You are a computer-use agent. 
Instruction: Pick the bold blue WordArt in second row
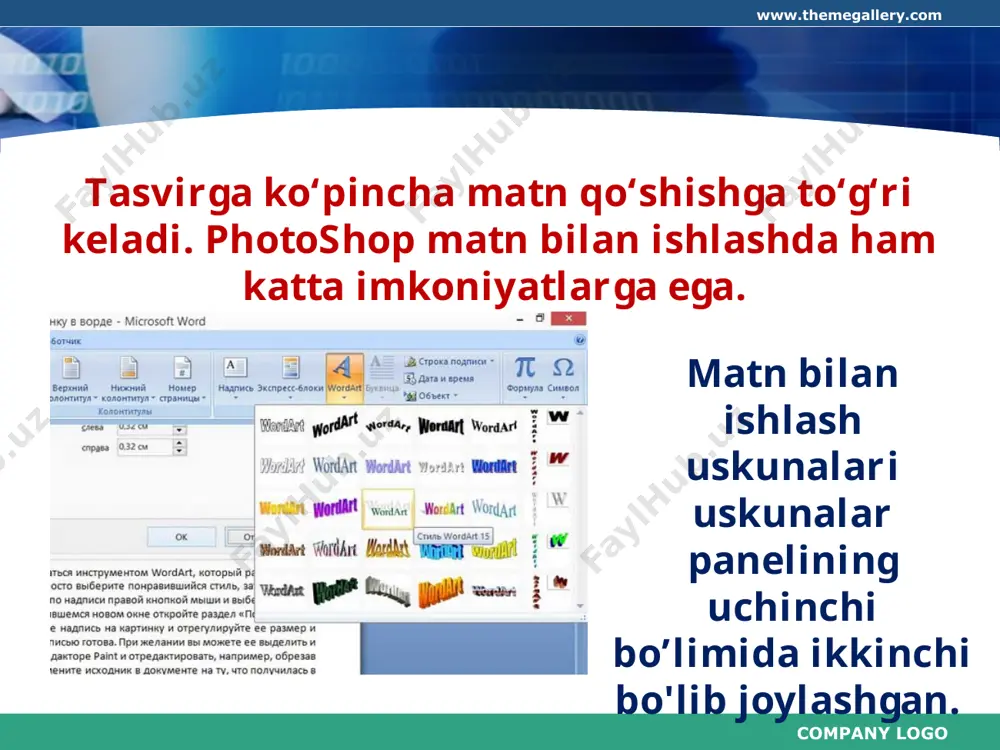pos(494,466)
